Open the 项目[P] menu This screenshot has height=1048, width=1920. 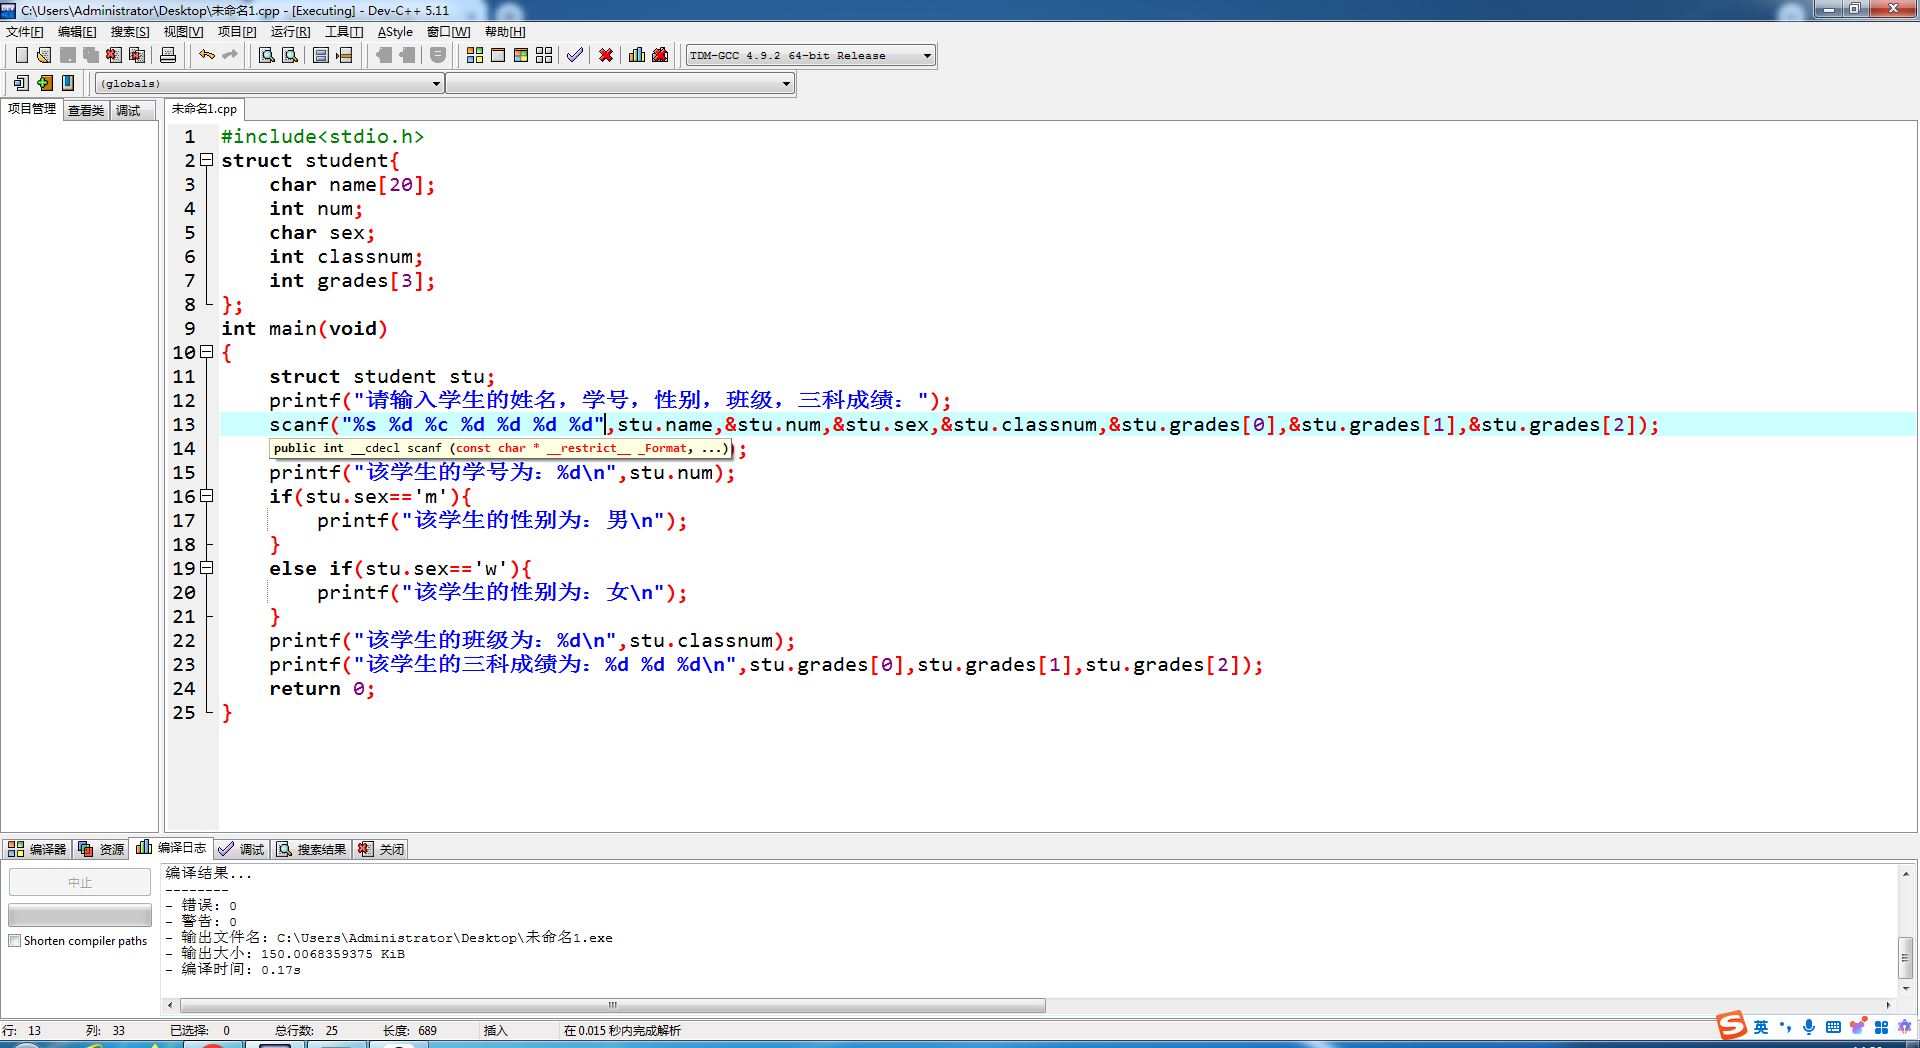tap(237, 32)
